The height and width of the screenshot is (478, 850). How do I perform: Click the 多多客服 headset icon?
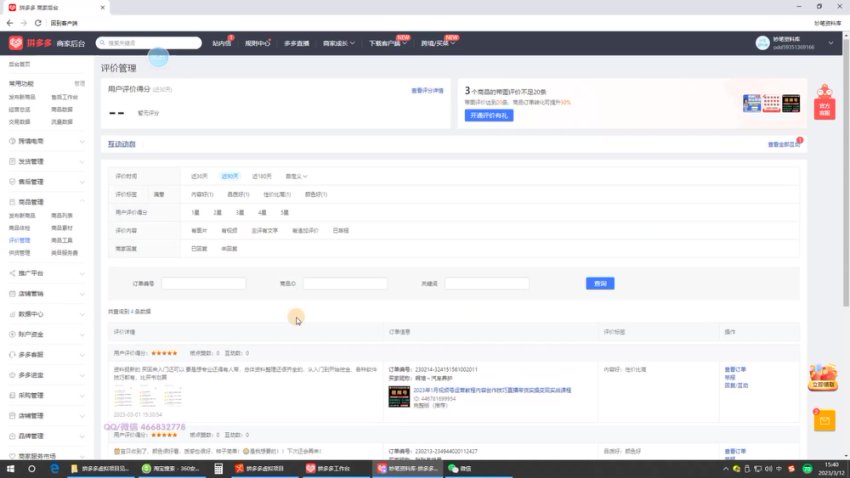click(12, 354)
